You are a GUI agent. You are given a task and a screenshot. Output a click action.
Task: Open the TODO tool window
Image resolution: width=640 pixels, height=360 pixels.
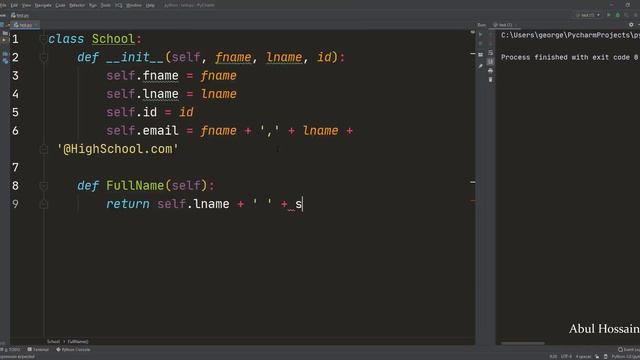tap(11, 350)
